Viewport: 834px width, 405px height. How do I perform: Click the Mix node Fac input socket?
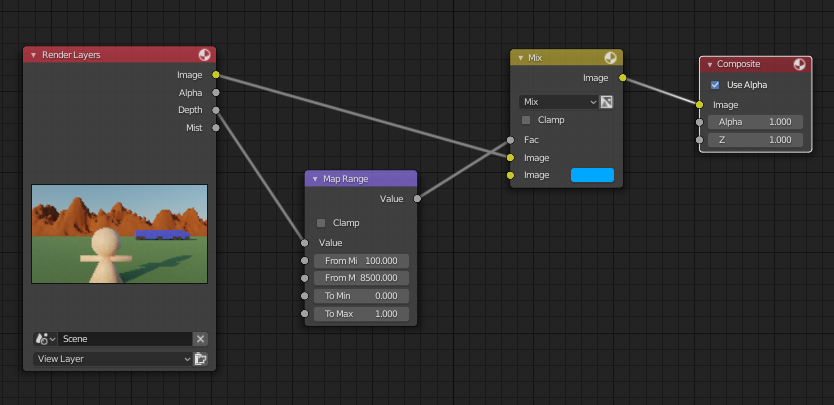tap(511, 140)
